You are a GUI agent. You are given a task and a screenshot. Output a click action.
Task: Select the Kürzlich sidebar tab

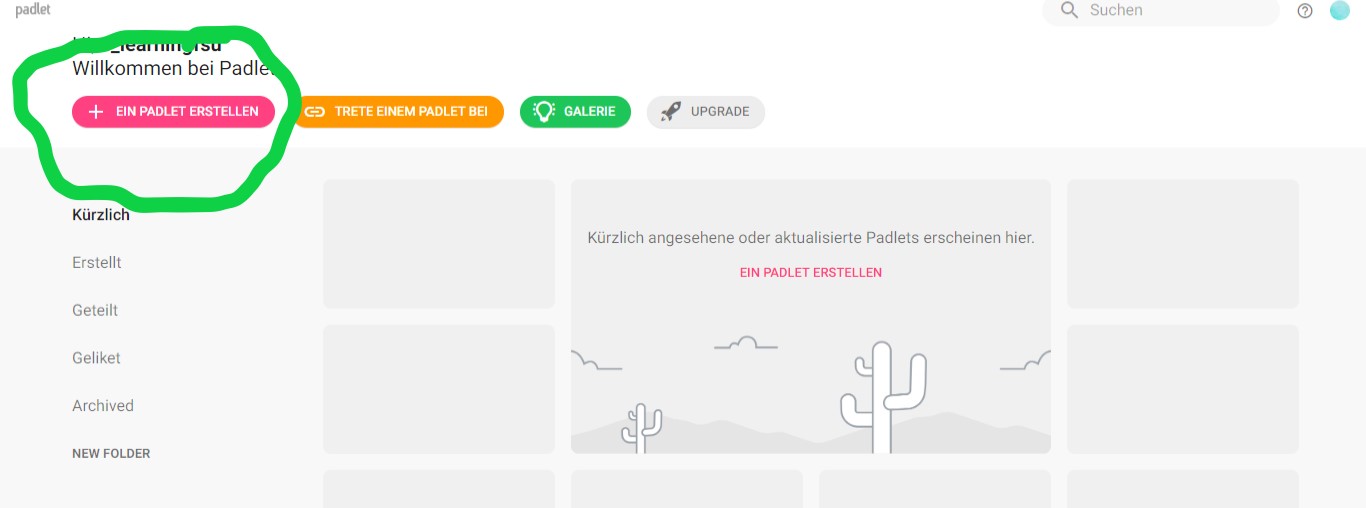101,215
